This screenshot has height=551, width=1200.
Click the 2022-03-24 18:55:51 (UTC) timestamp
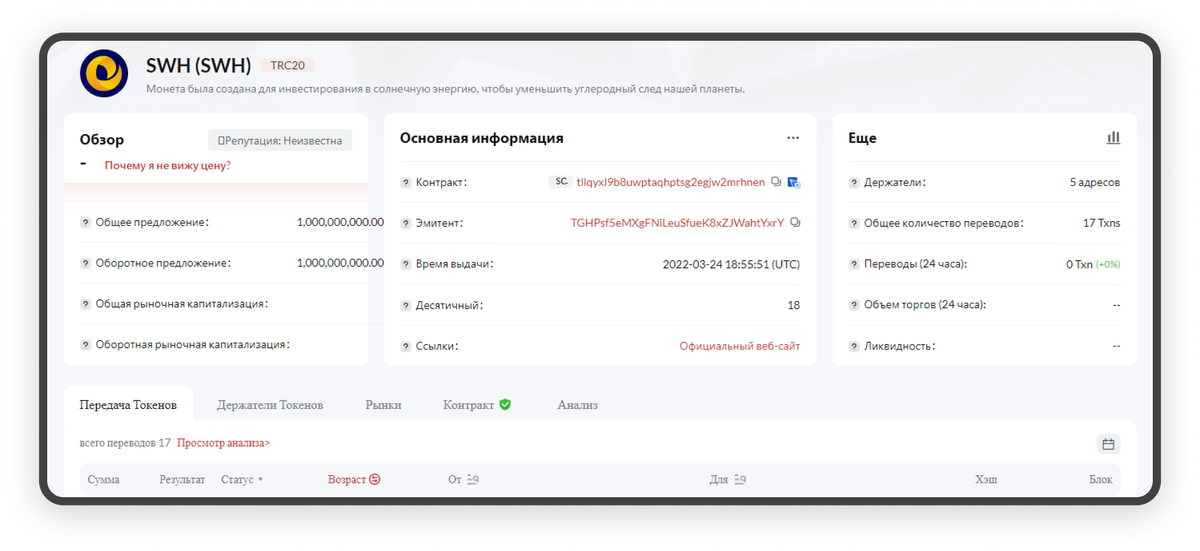coord(731,265)
